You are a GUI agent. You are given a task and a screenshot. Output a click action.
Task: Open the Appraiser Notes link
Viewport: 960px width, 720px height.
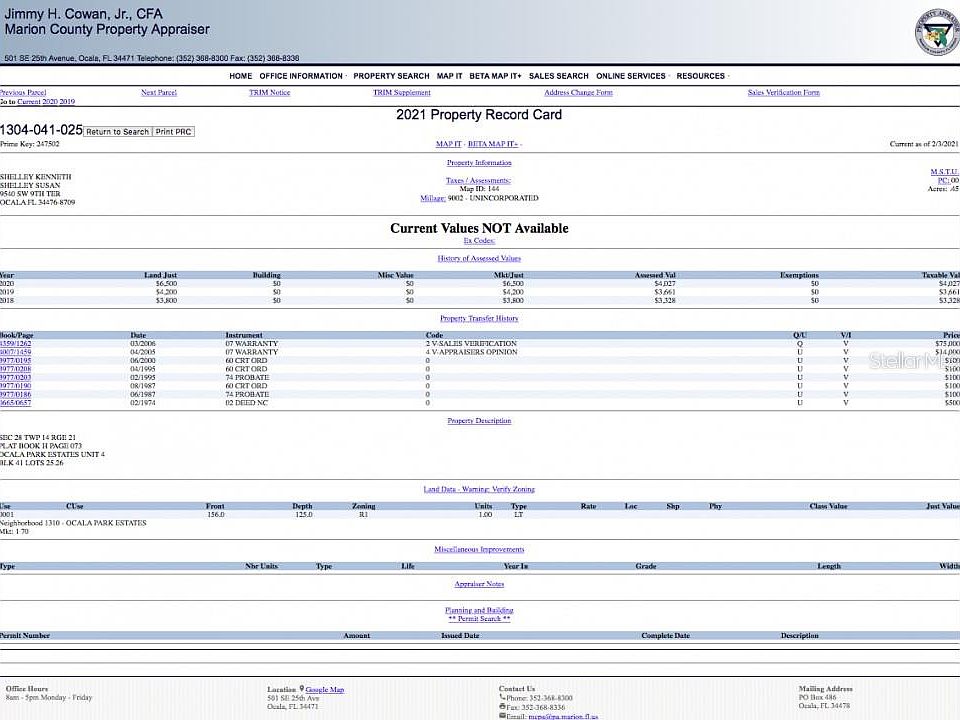[x=479, y=584]
